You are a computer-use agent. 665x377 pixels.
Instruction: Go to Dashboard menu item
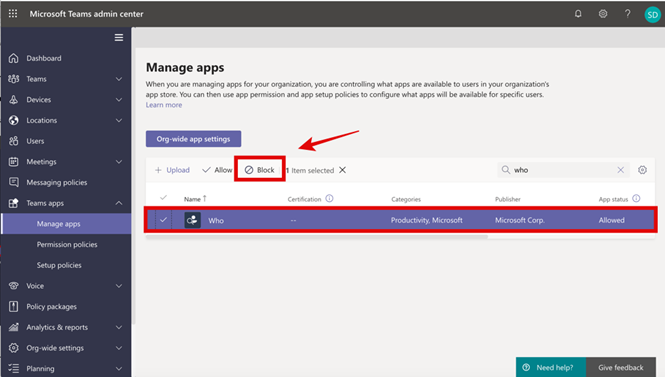pyautogui.click(x=44, y=58)
